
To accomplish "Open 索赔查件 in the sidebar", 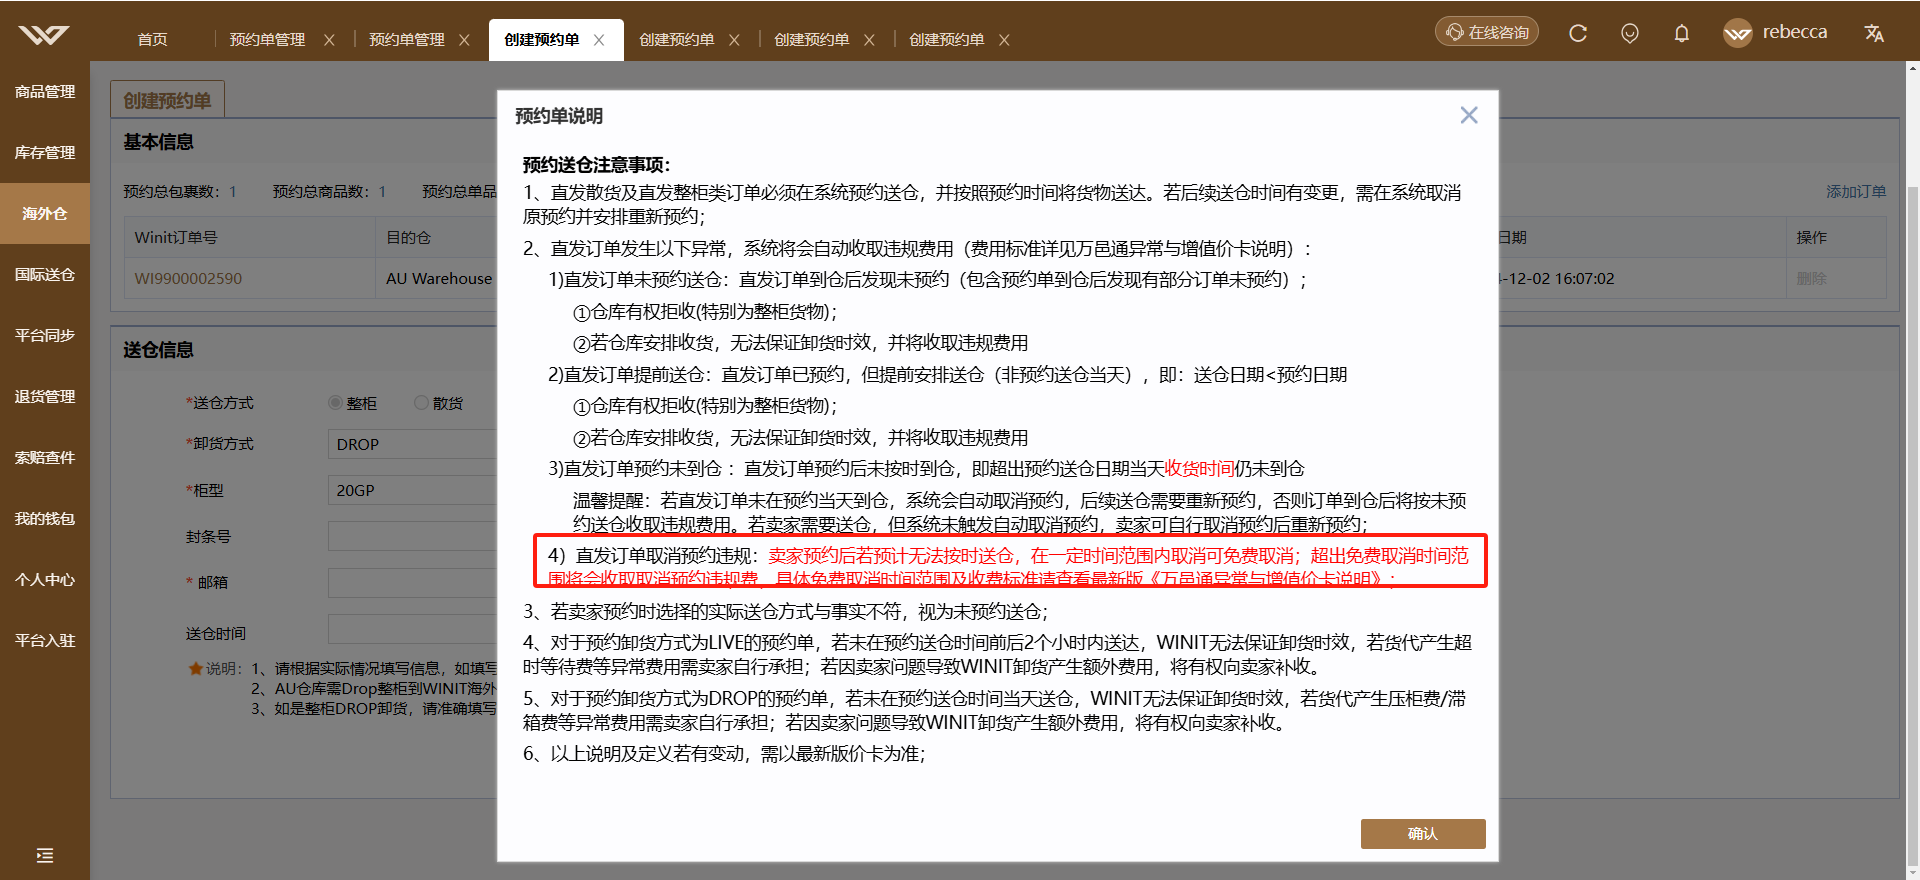I will [45, 457].
